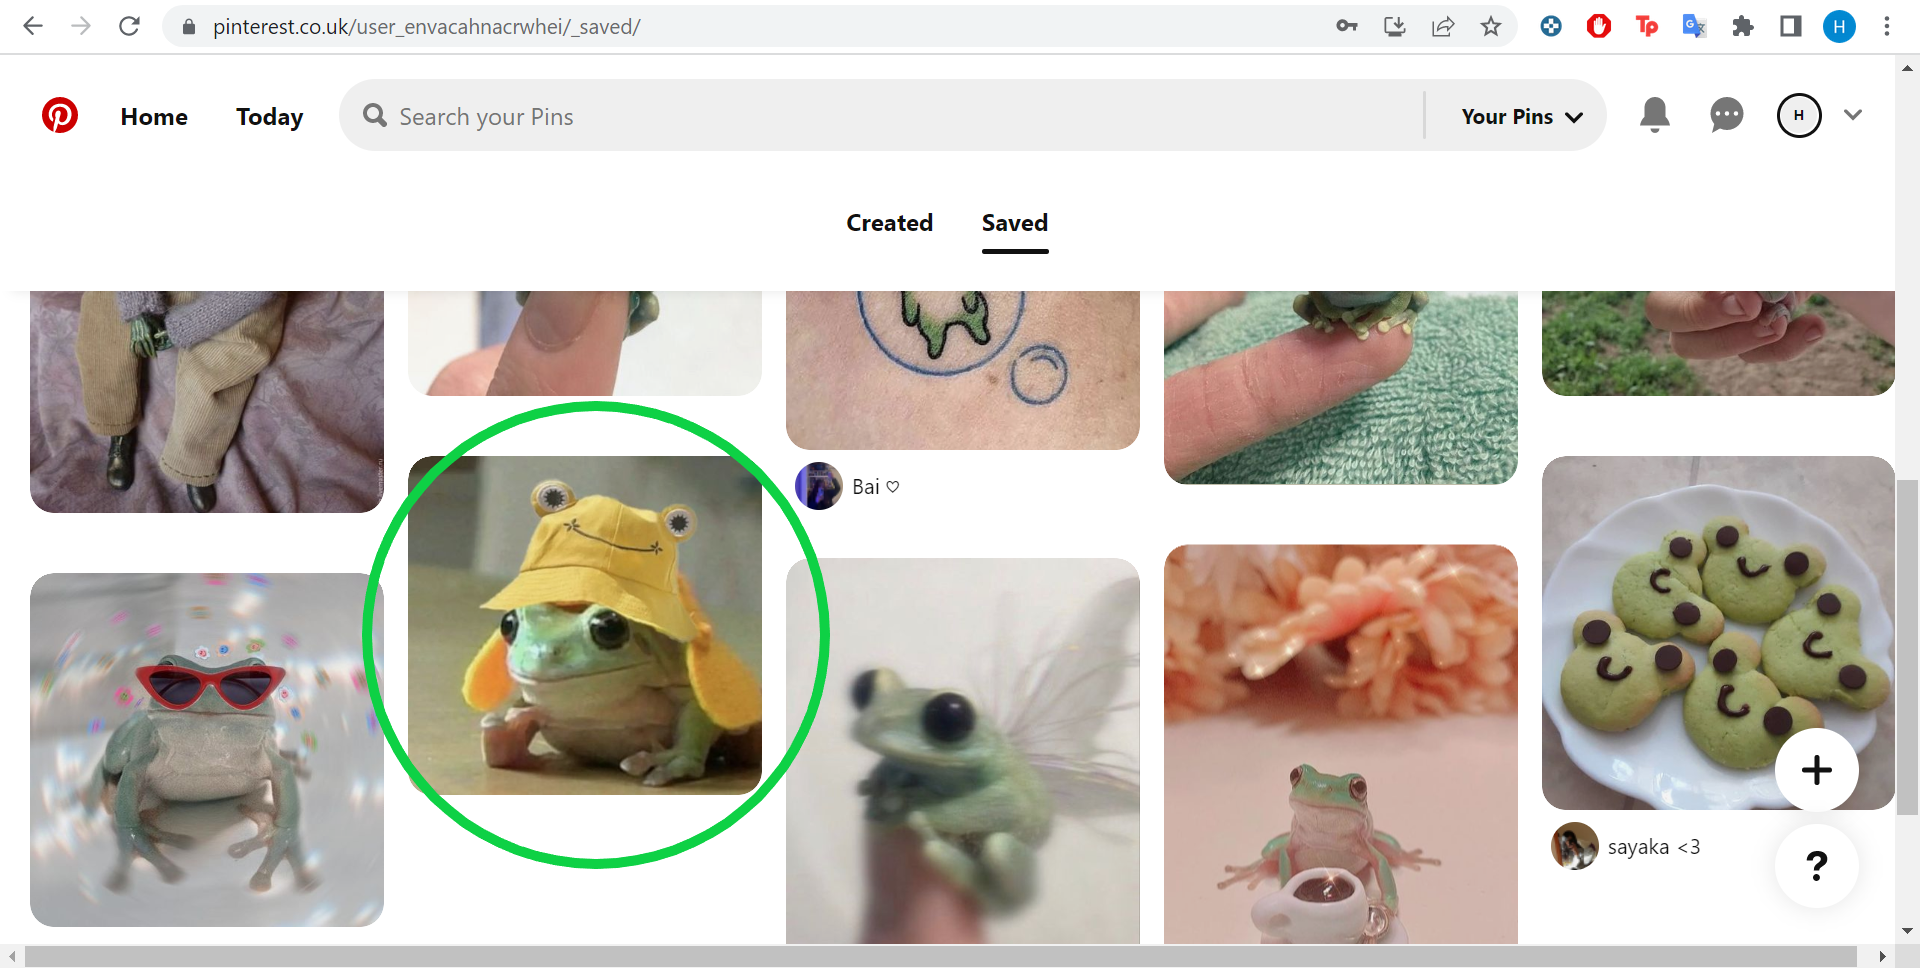Switch to the Created tab

click(x=889, y=223)
